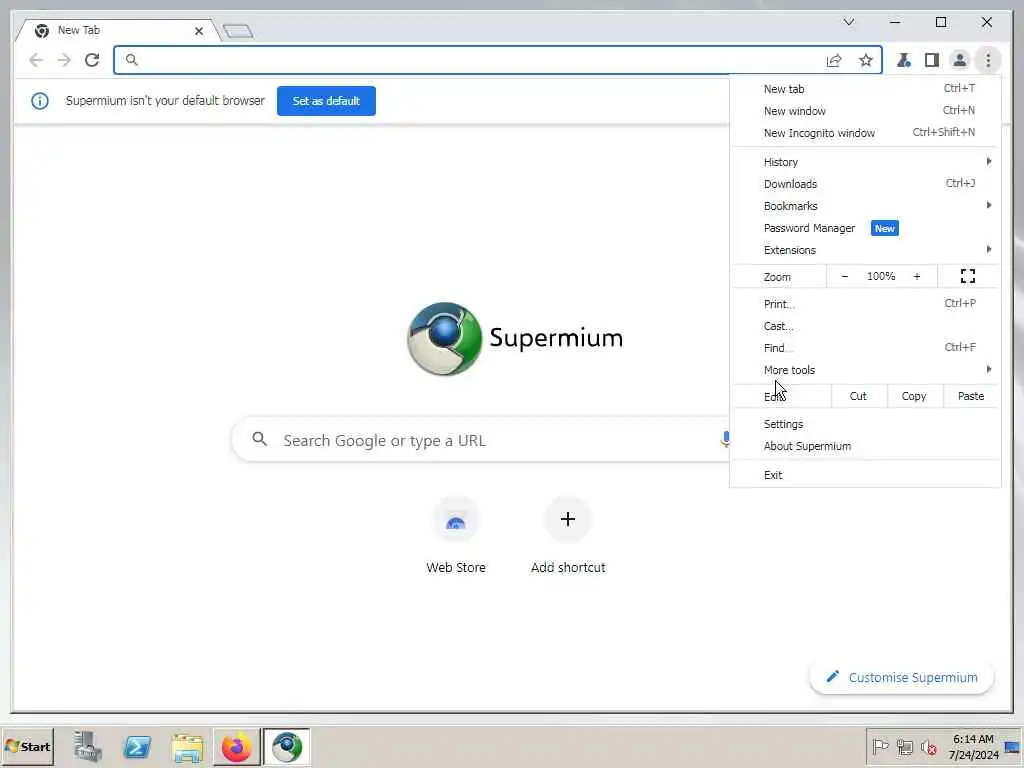Close the three-dot browser menu button
Image resolution: width=1024 pixels, height=768 pixels.
pyautogui.click(x=988, y=60)
